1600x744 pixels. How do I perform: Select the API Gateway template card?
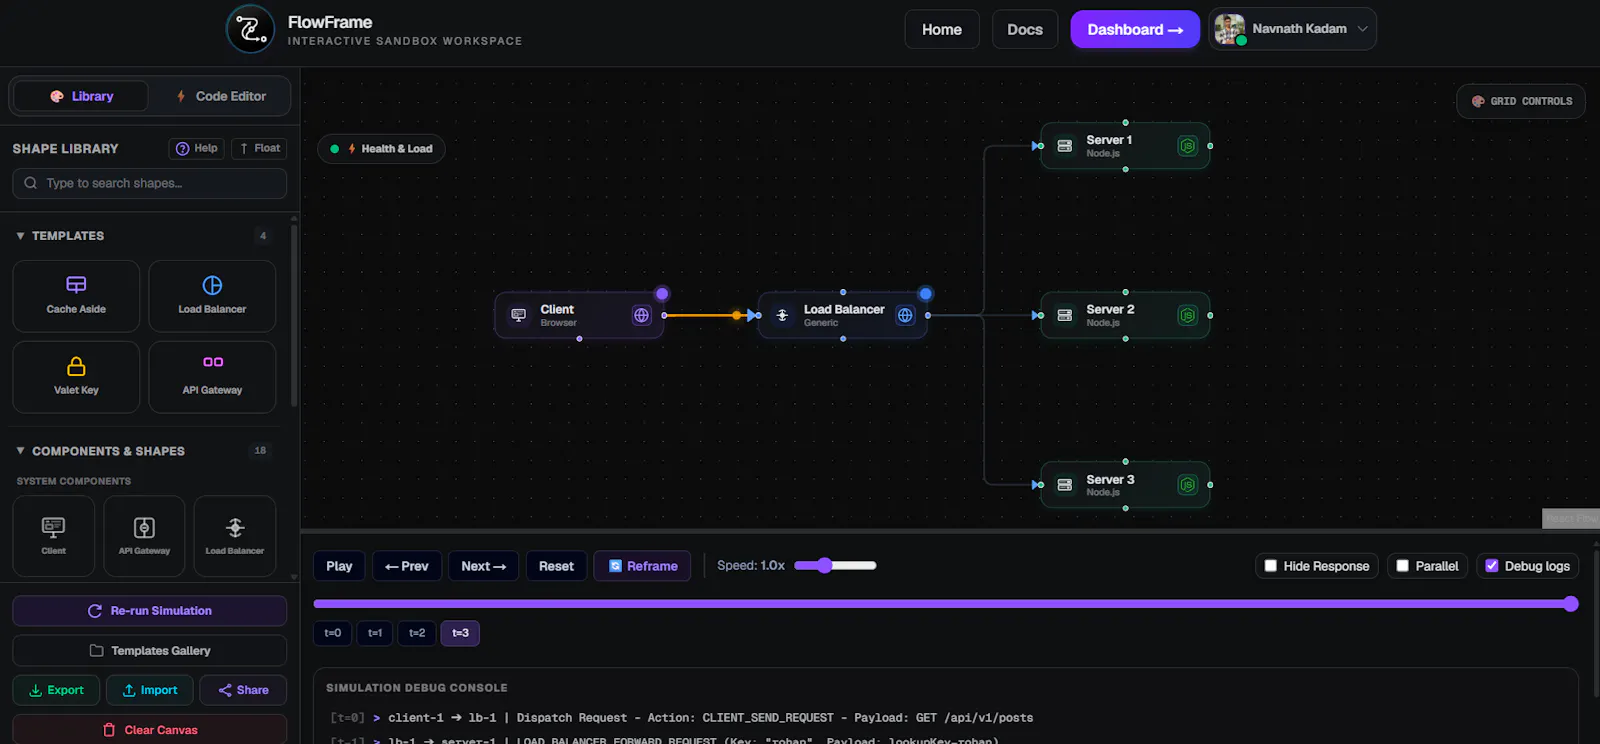click(212, 377)
